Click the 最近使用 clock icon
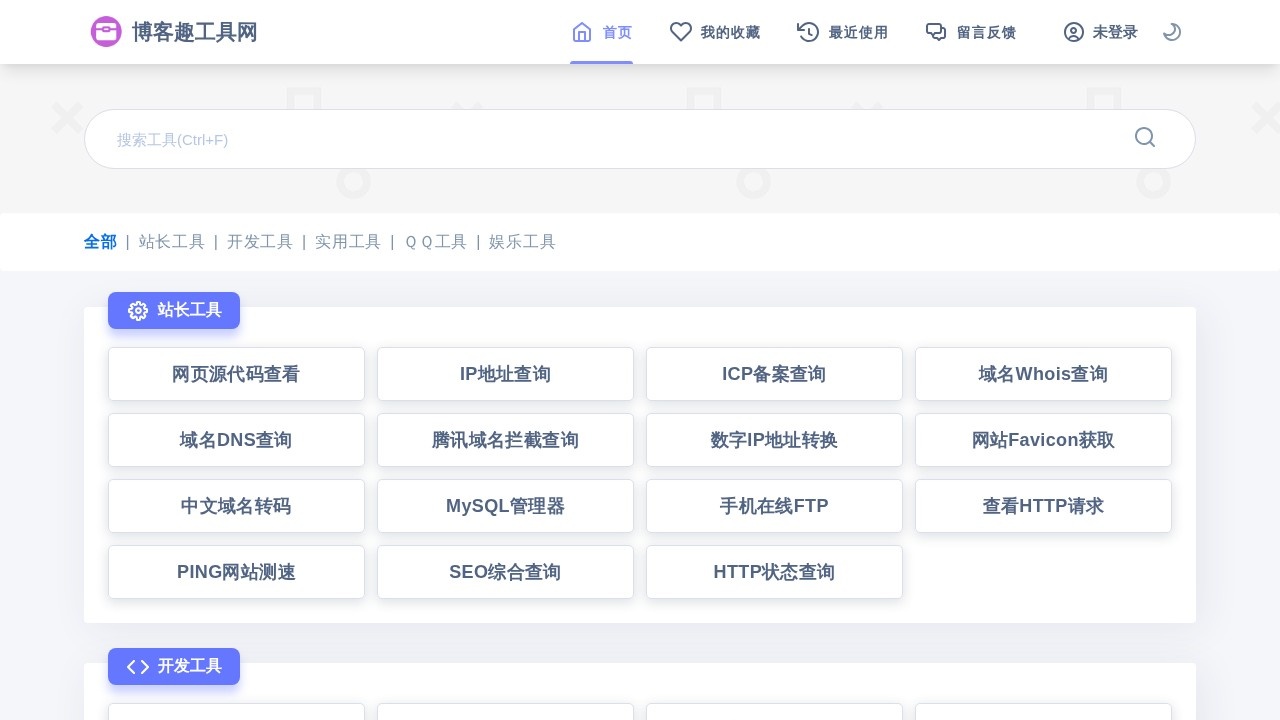Viewport: 1280px width, 720px height. point(808,32)
